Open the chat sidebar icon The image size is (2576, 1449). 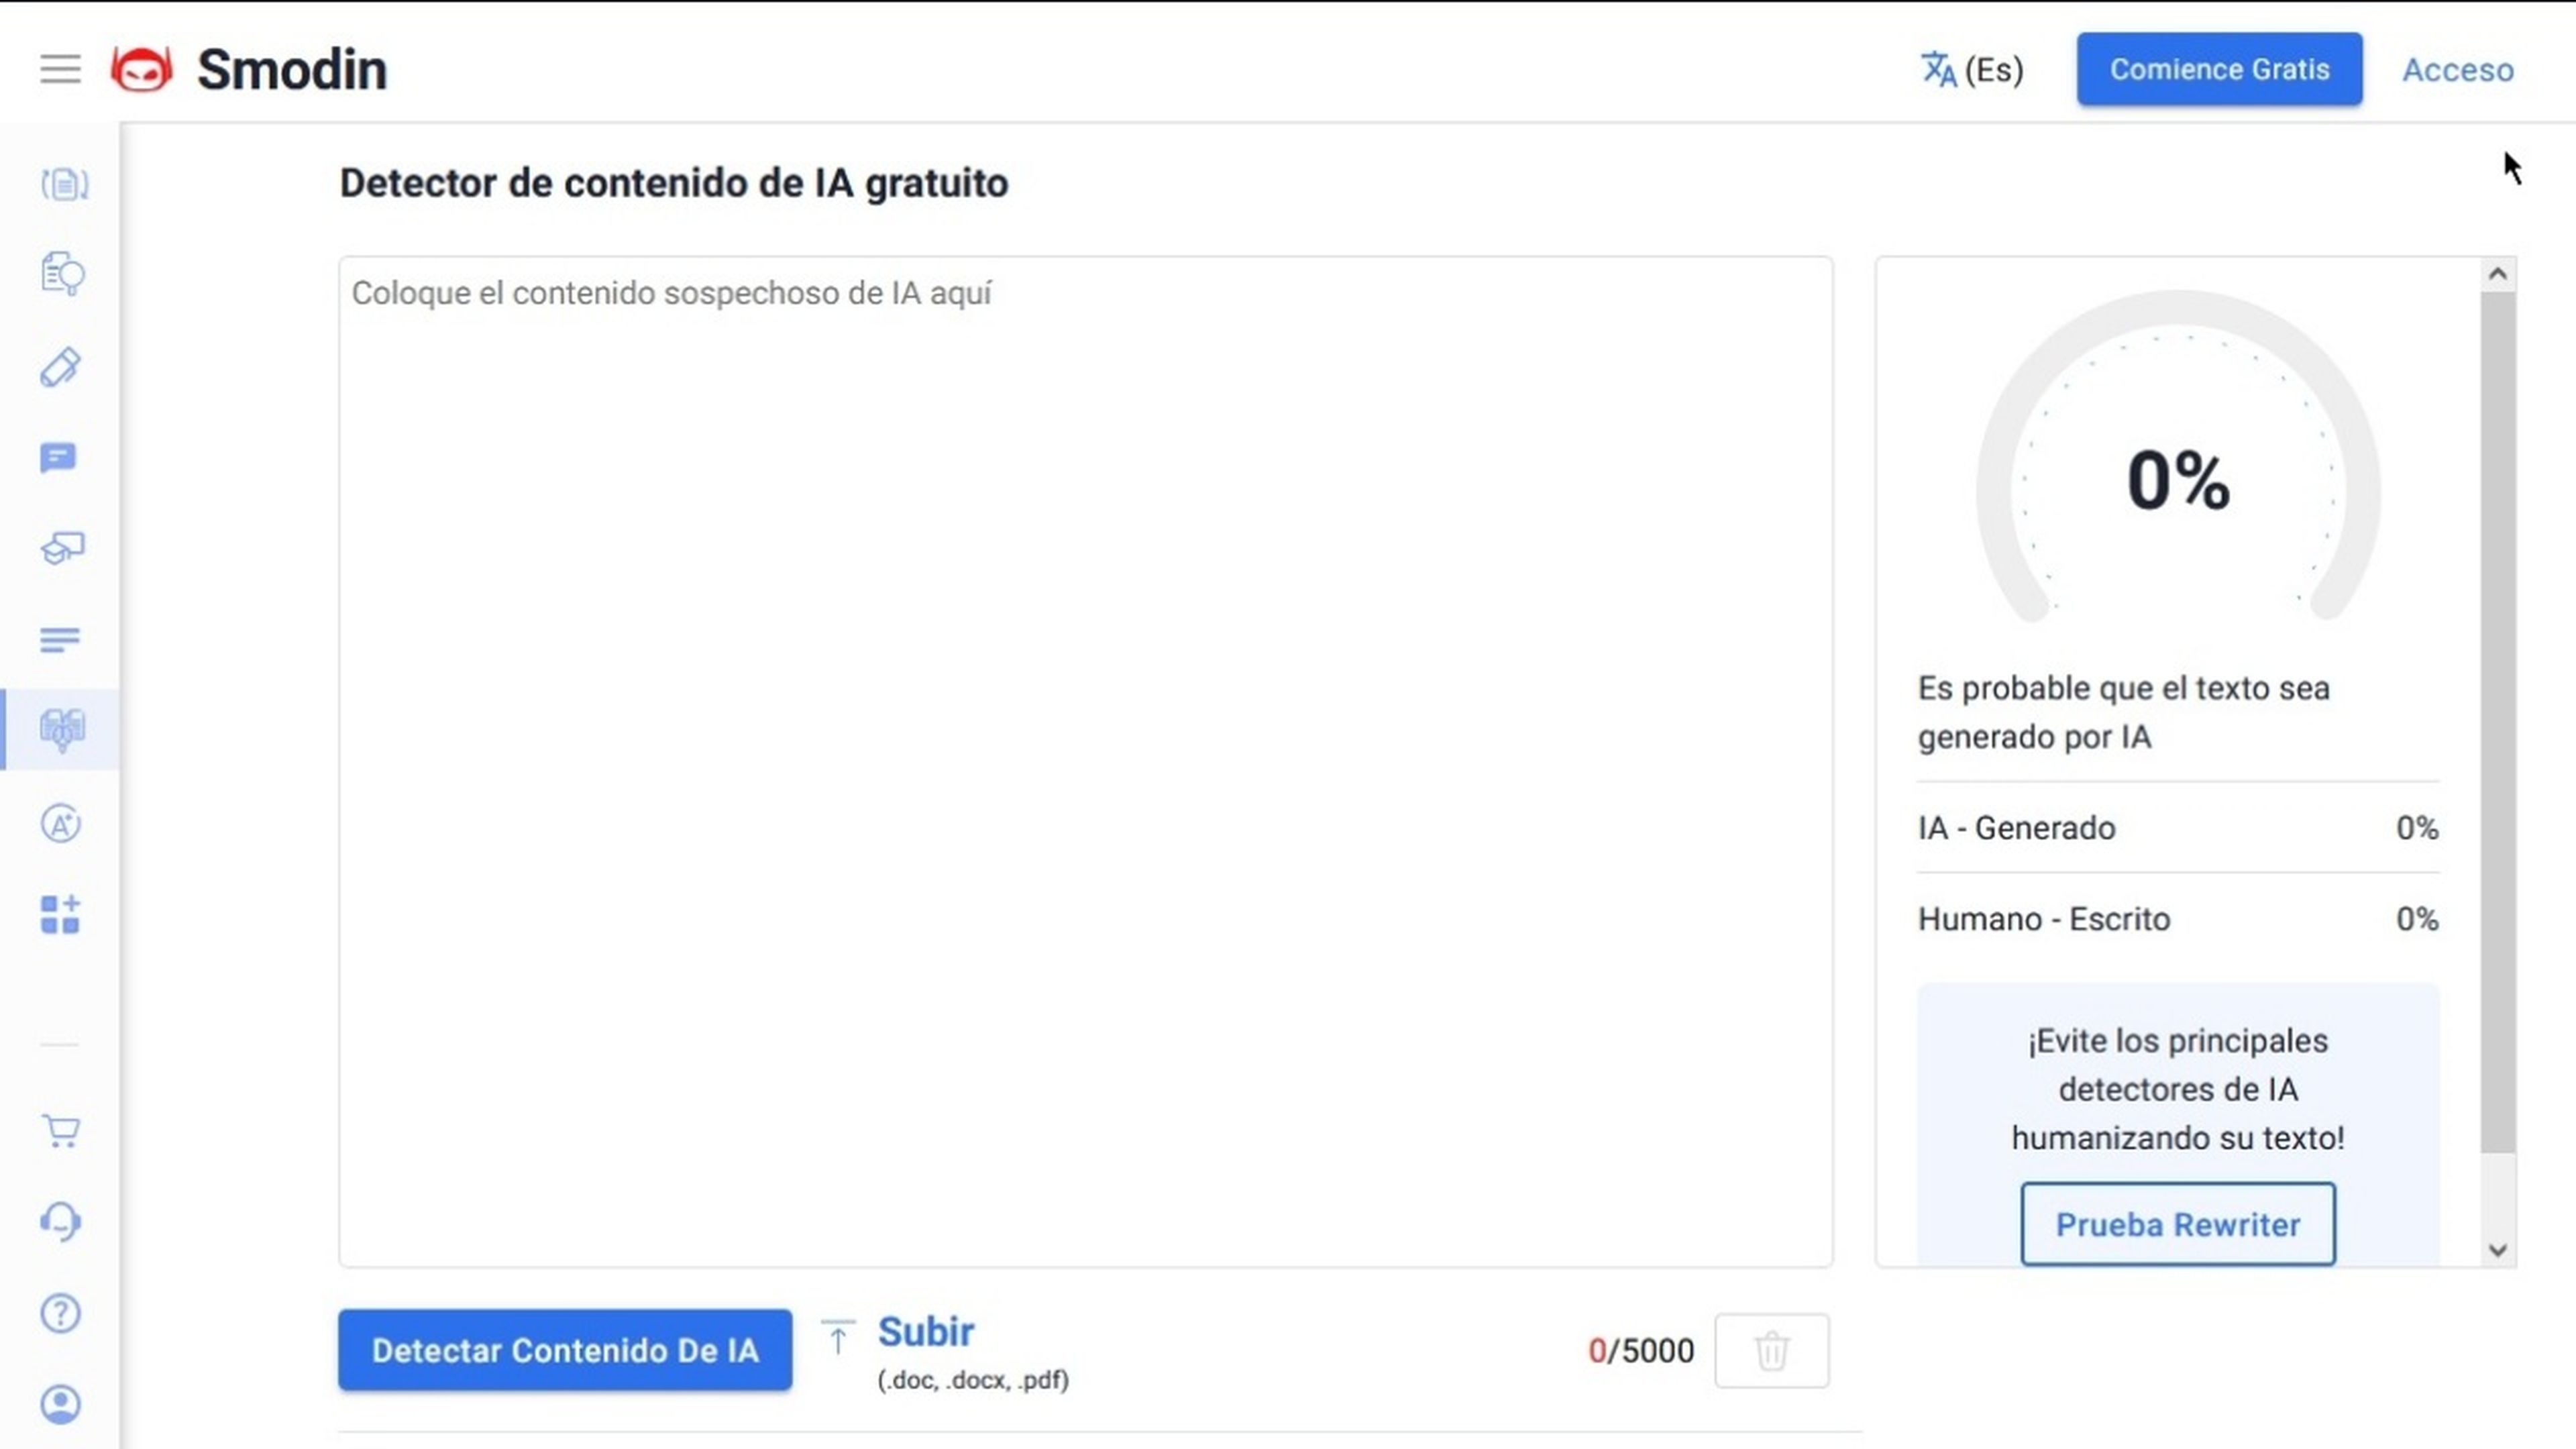[58, 457]
